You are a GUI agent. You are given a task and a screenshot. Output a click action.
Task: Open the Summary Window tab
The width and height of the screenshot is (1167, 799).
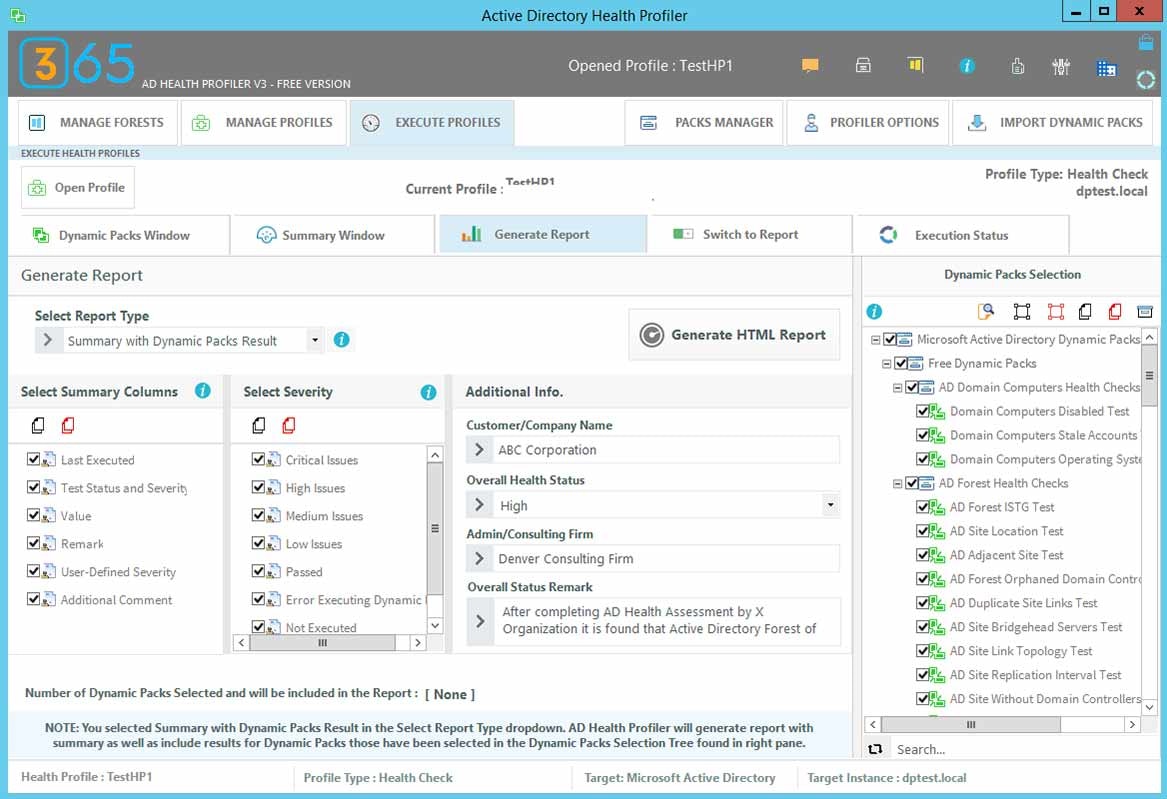pos(333,235)
